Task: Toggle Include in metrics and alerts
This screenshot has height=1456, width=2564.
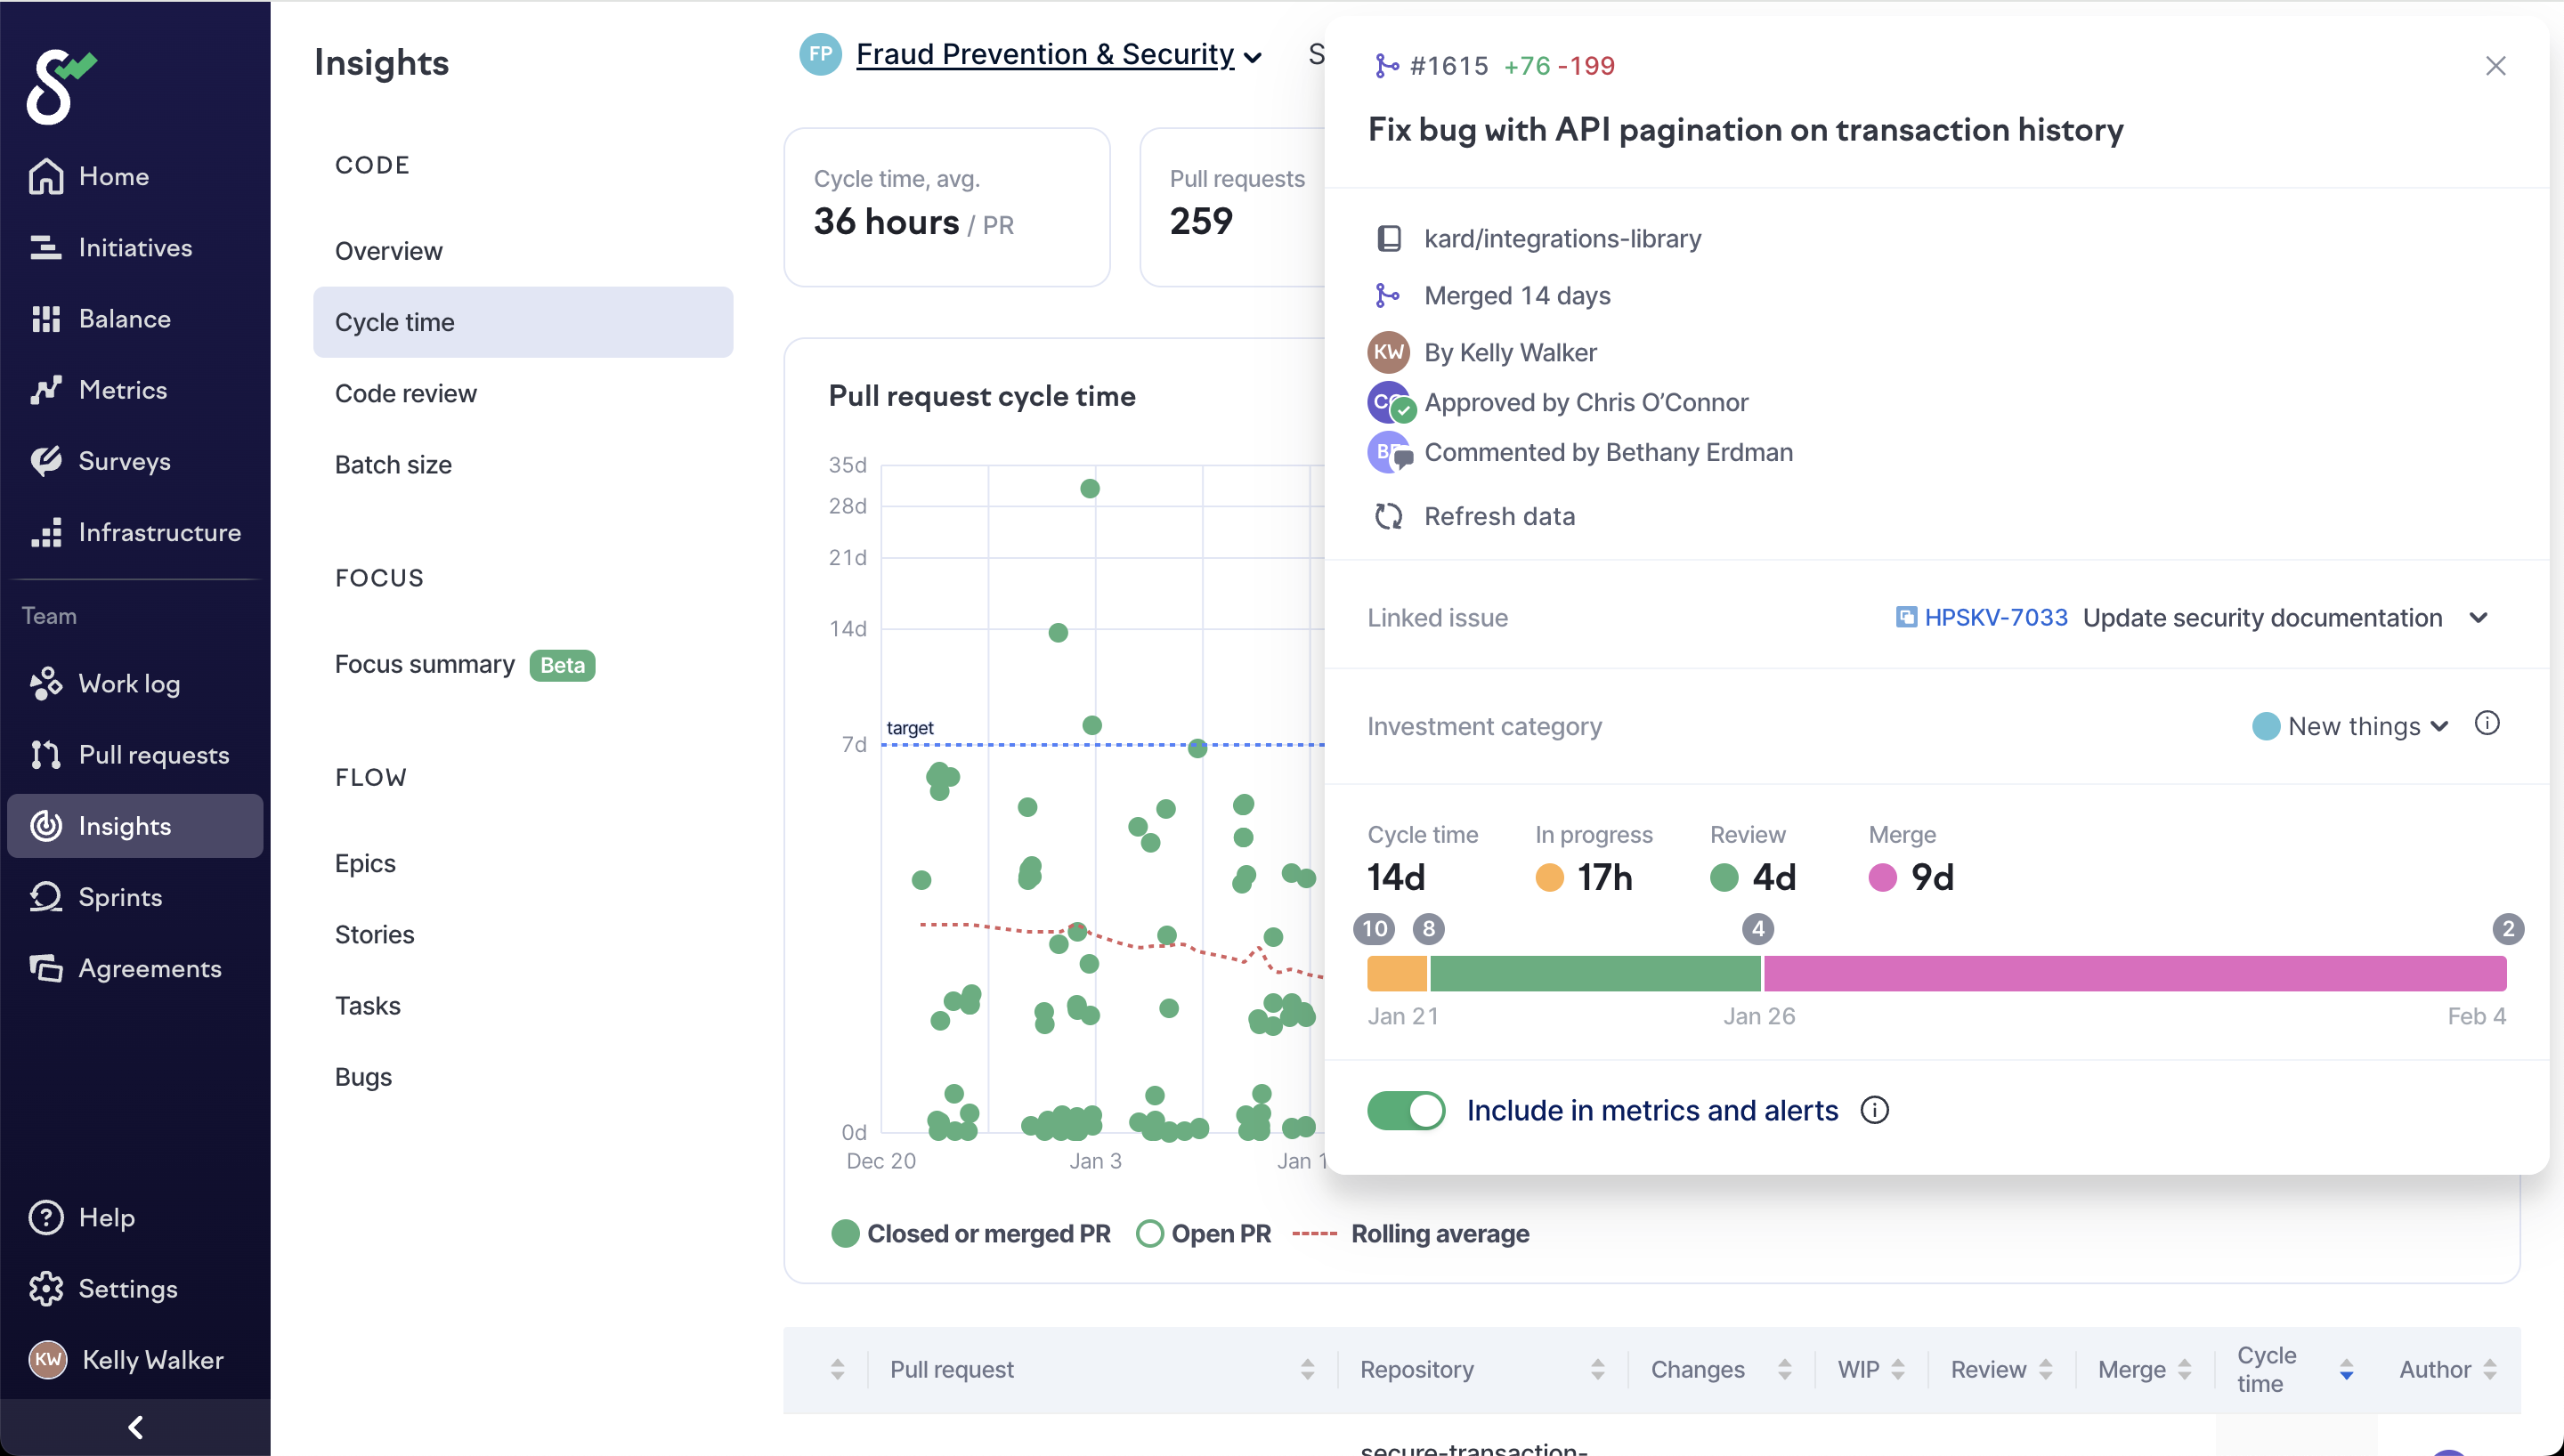Action: click(x=1406, y=1110)
